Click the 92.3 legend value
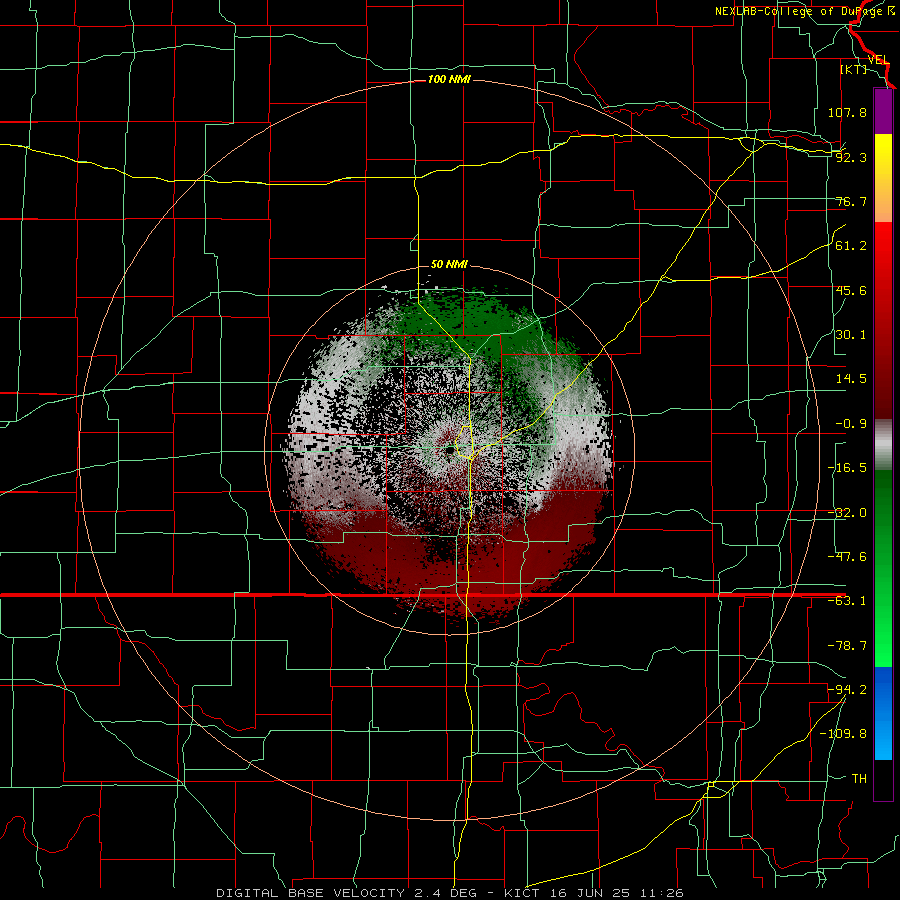This screenshot has width=900, height=900. pos(851,157)
